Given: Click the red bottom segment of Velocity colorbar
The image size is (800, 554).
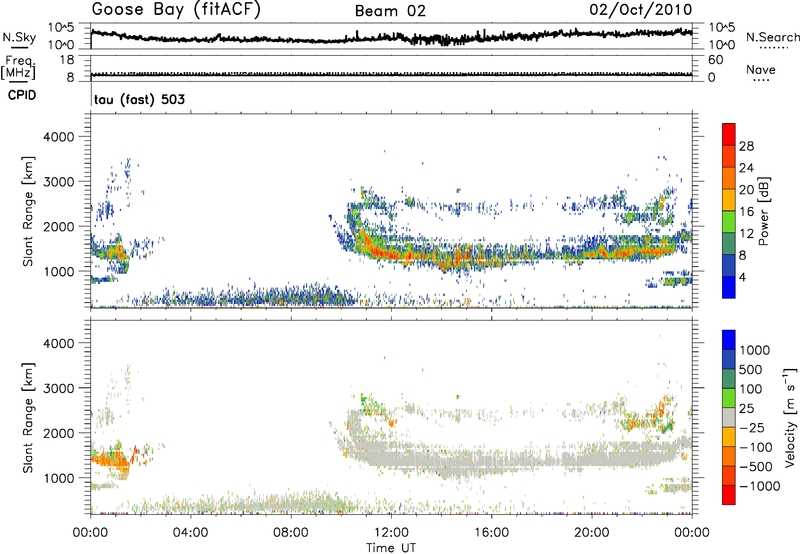Looking at the screenshot, I should [729, 495].
